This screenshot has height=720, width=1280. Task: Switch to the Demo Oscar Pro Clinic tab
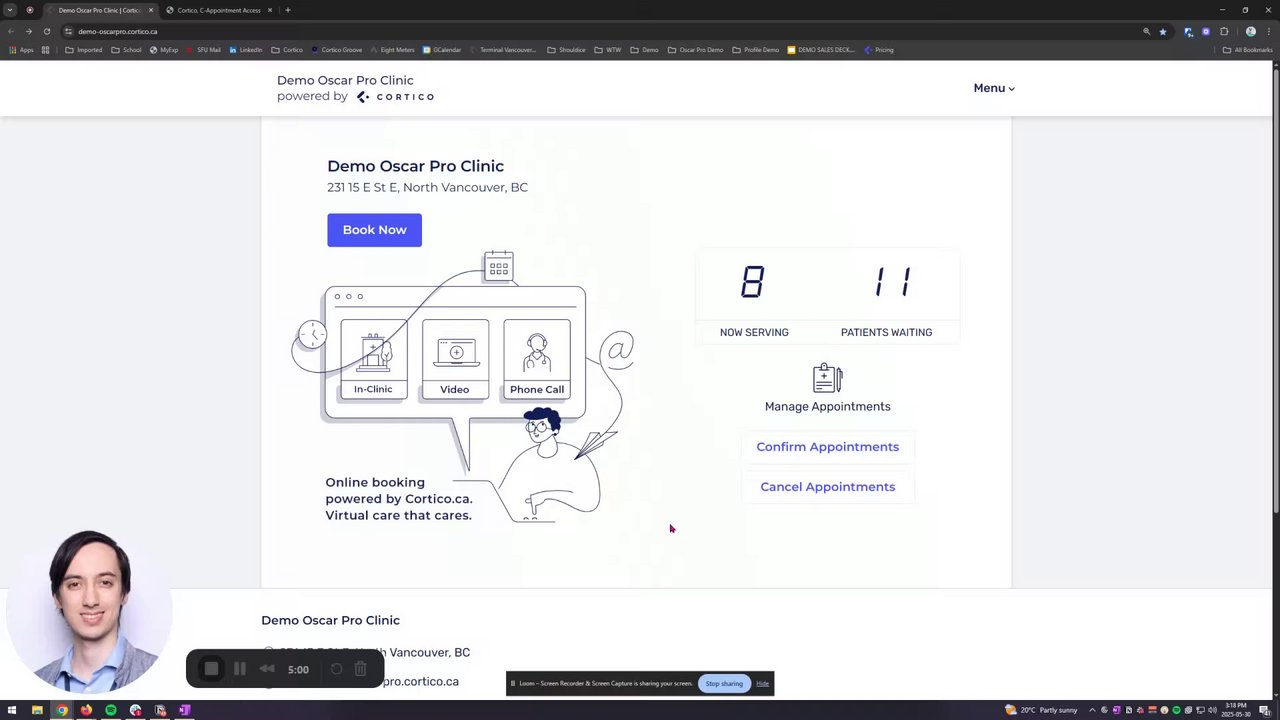(x=98, y=10)
